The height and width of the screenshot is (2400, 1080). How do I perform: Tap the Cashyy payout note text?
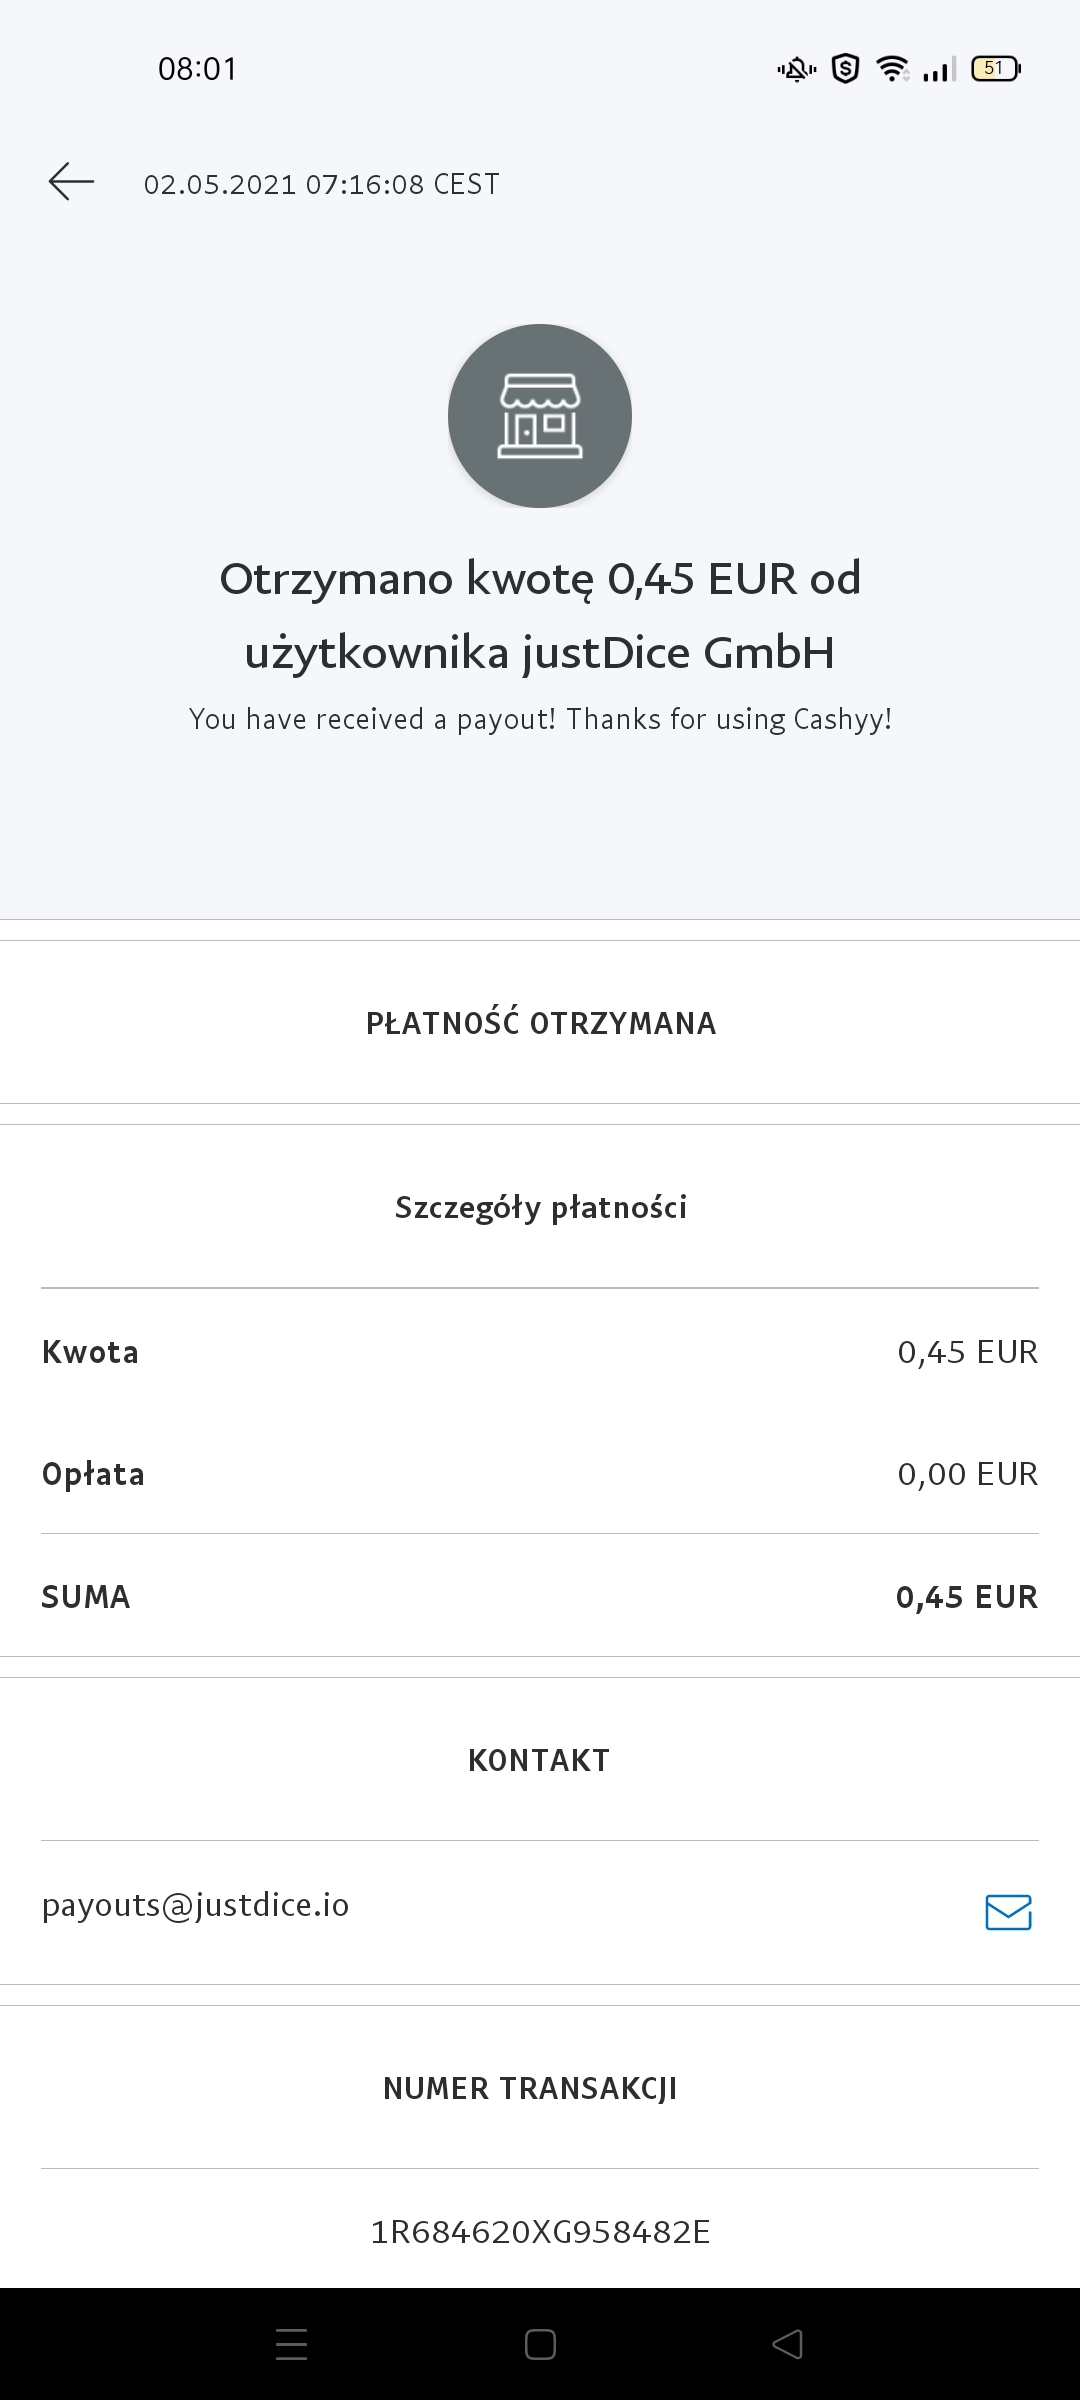(540, 719)
